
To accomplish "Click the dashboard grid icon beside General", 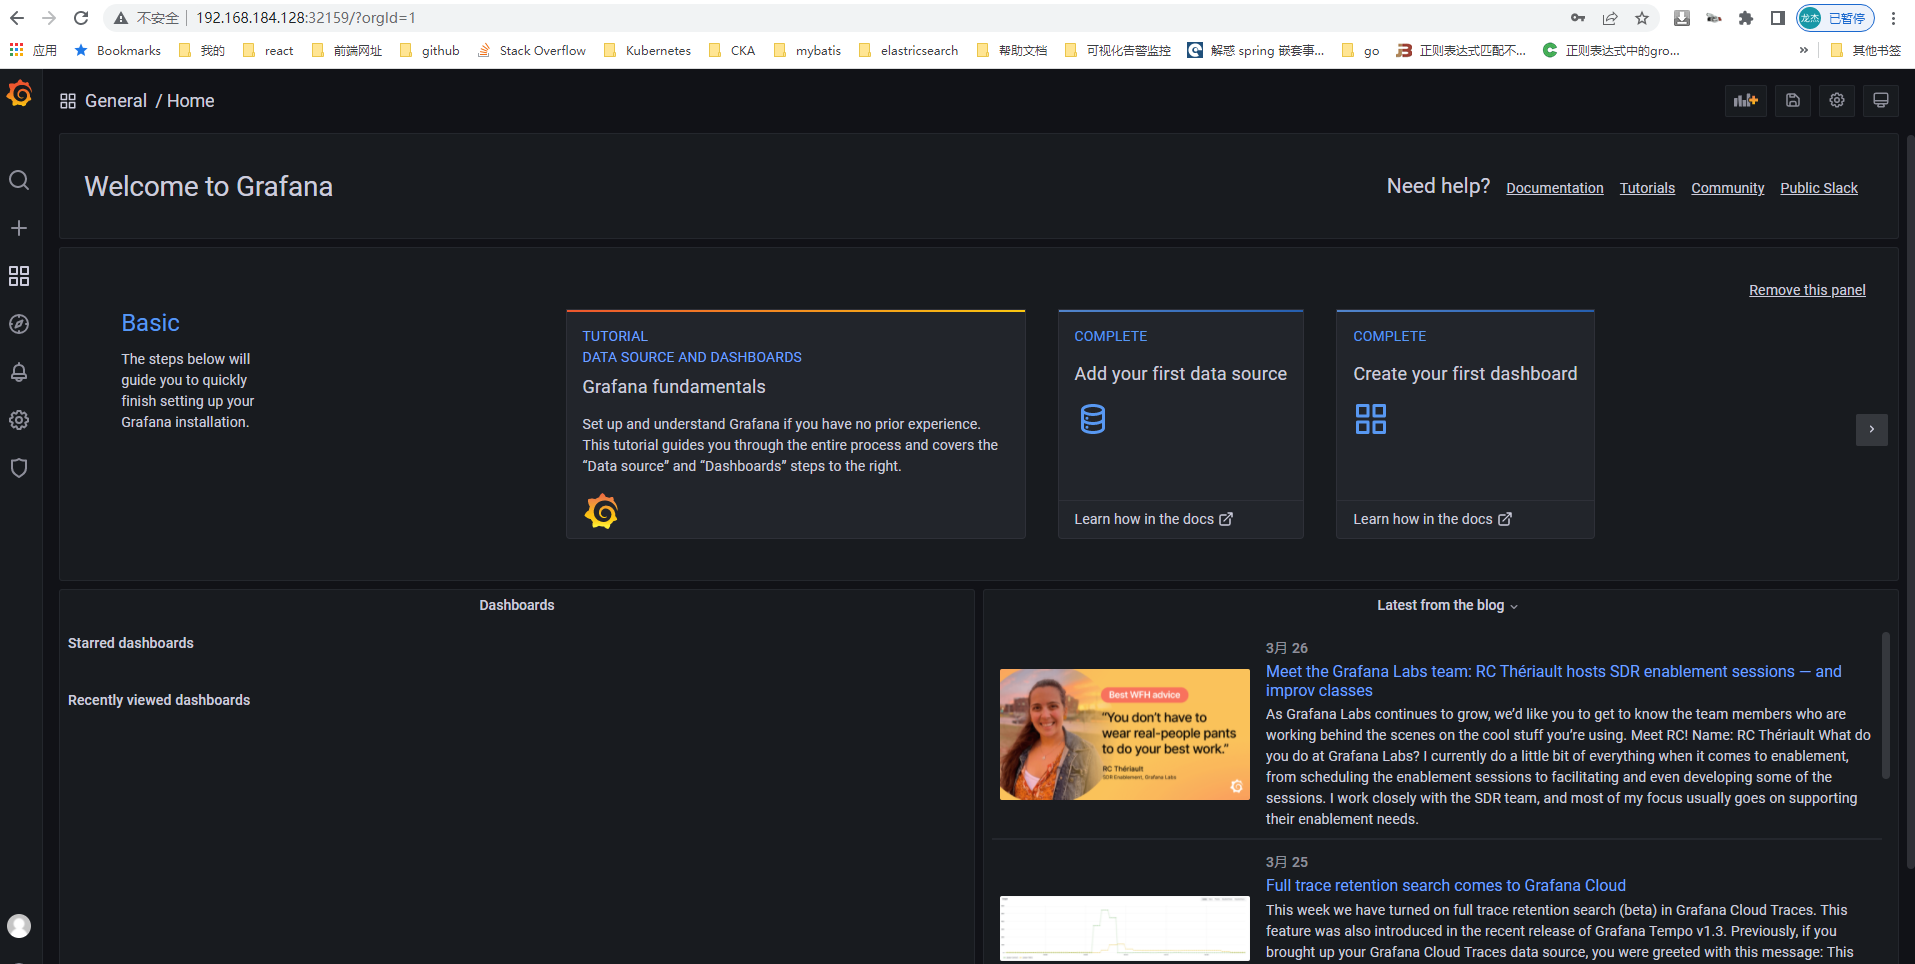I will (68, 101).
